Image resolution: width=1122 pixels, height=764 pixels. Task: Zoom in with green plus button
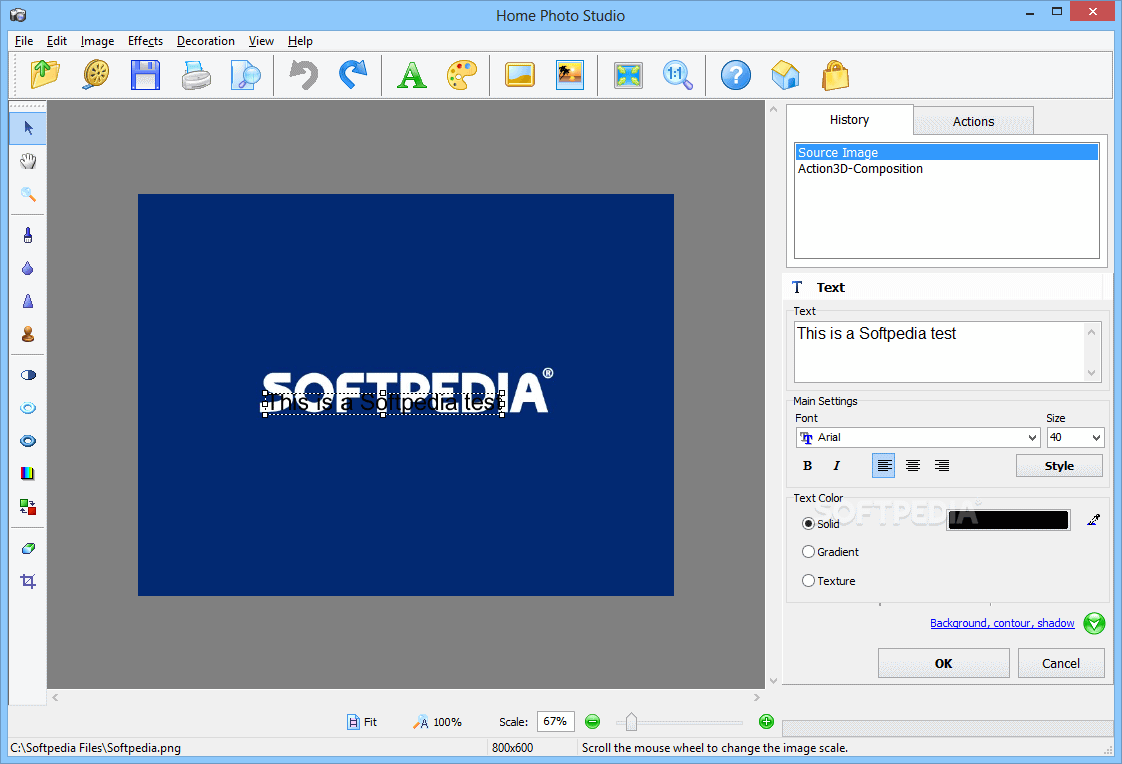[x=766, y=722]
